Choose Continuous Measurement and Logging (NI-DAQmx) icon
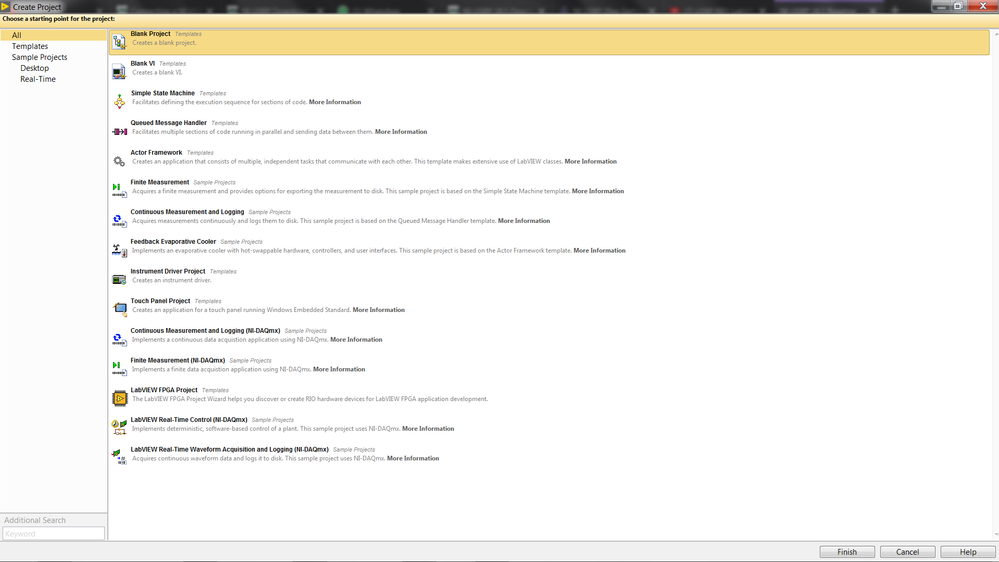Screen dimensions: 999x562 click(119, 339)
